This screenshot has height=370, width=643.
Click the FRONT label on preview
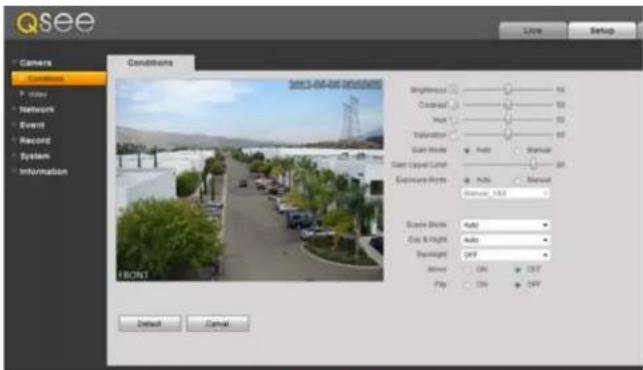pyautogui.click(x=133, y=275)
